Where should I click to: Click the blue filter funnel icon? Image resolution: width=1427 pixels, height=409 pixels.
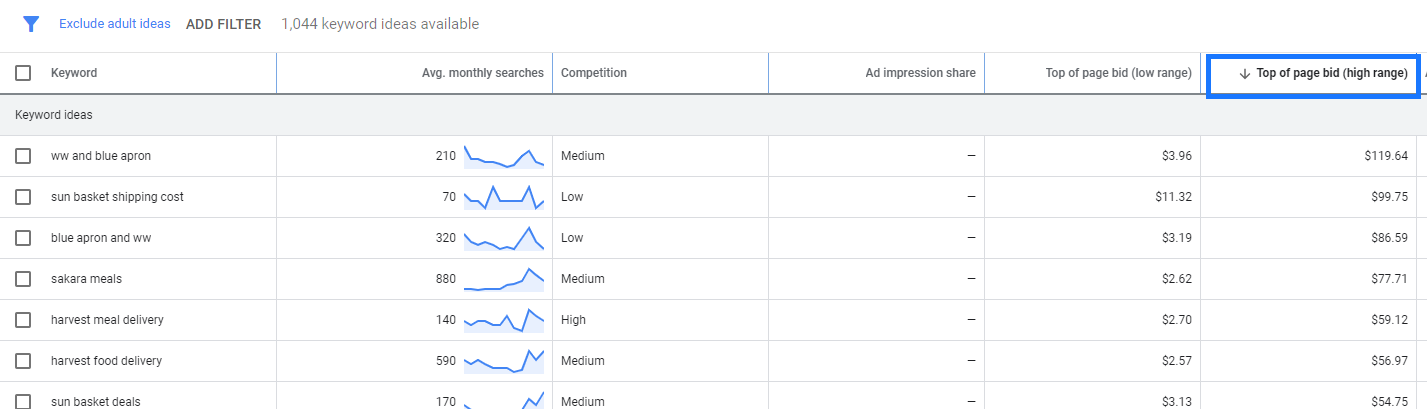pyautogui.click(x=31, y=24)
